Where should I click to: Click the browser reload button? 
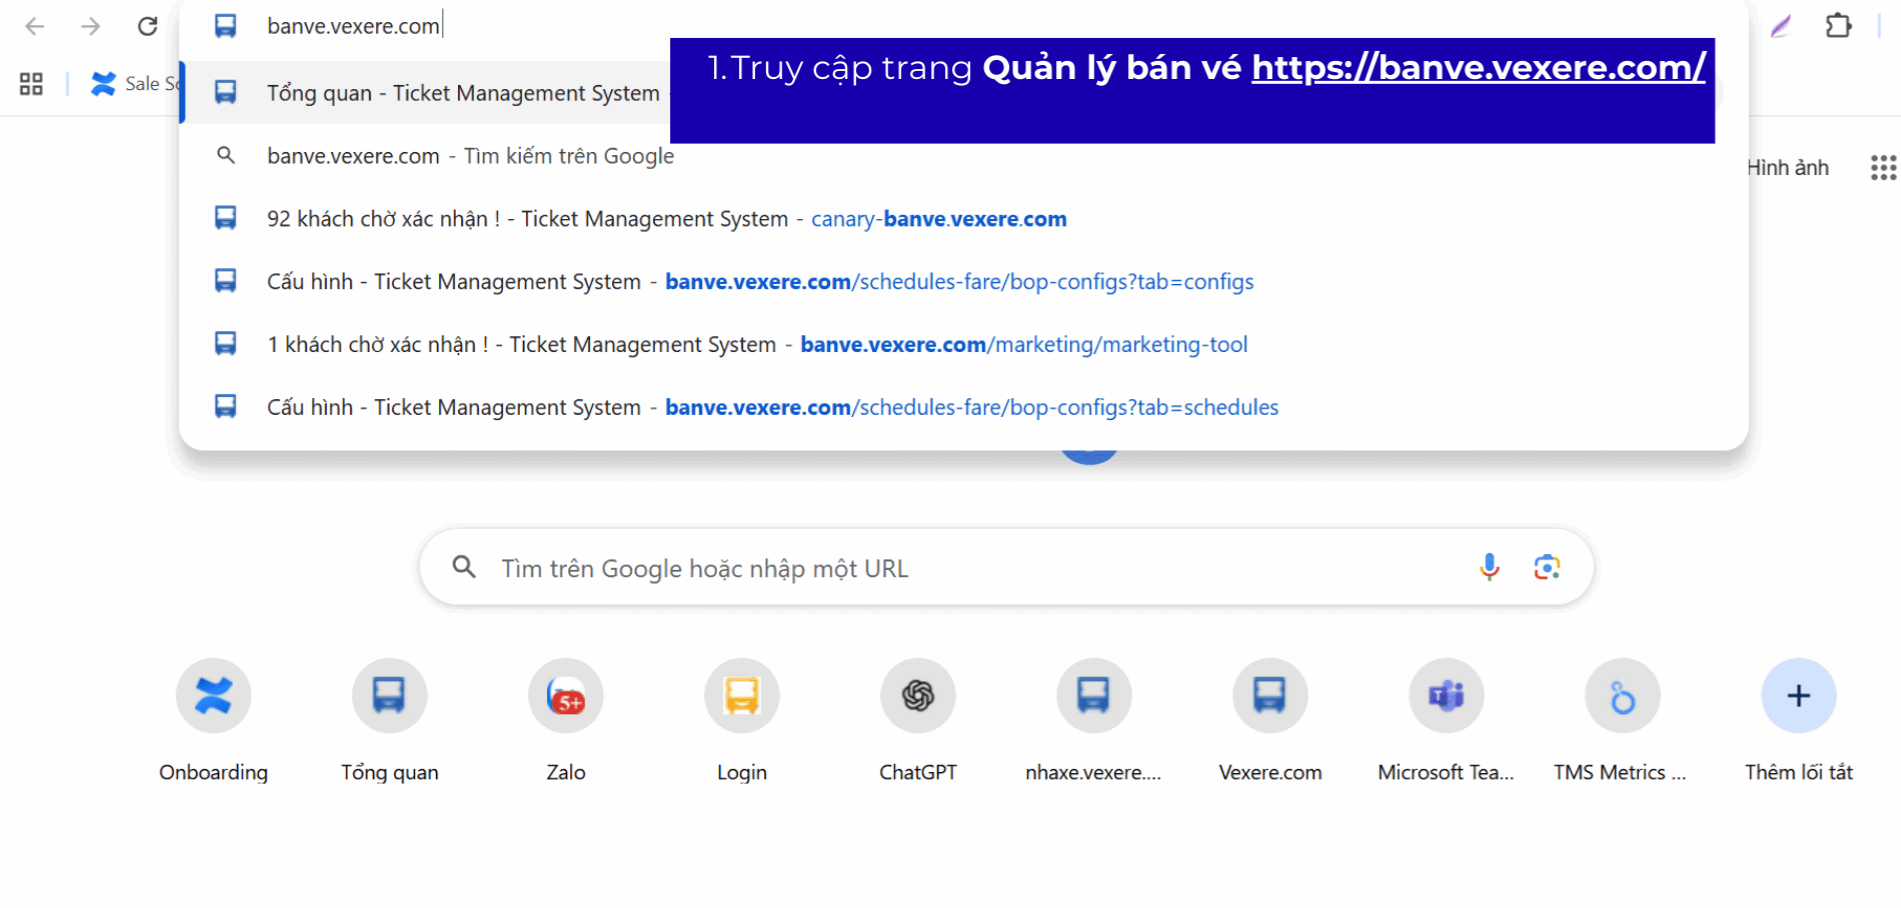147,26
